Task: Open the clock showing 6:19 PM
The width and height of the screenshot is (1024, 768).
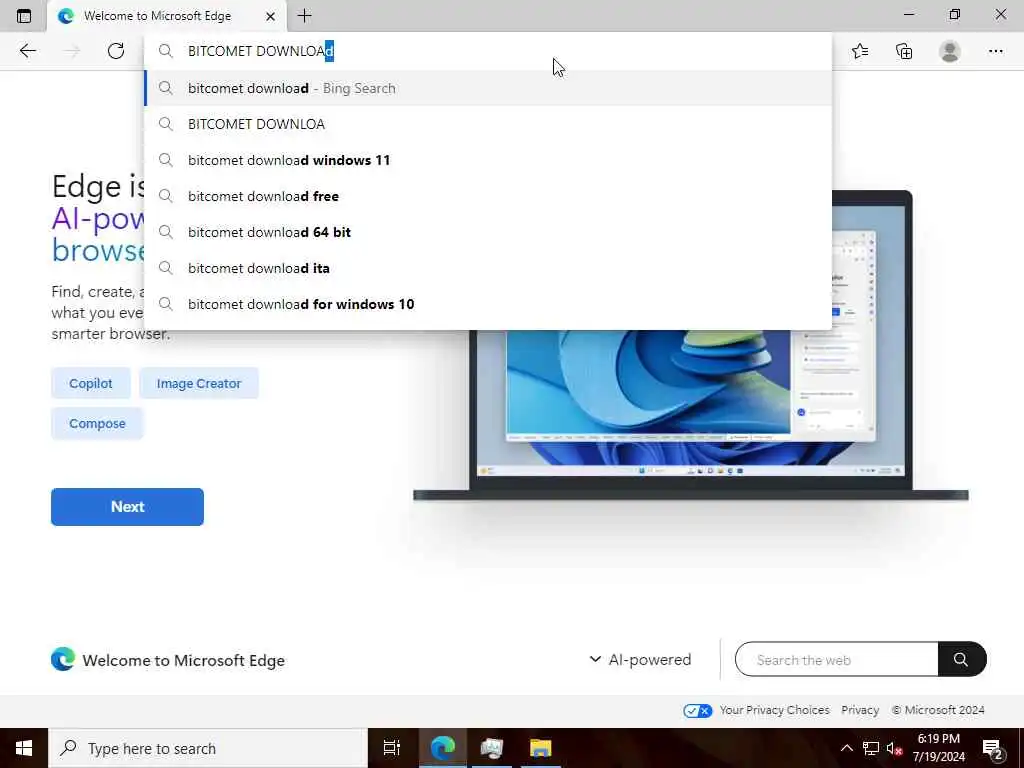Action: (938, 748)
